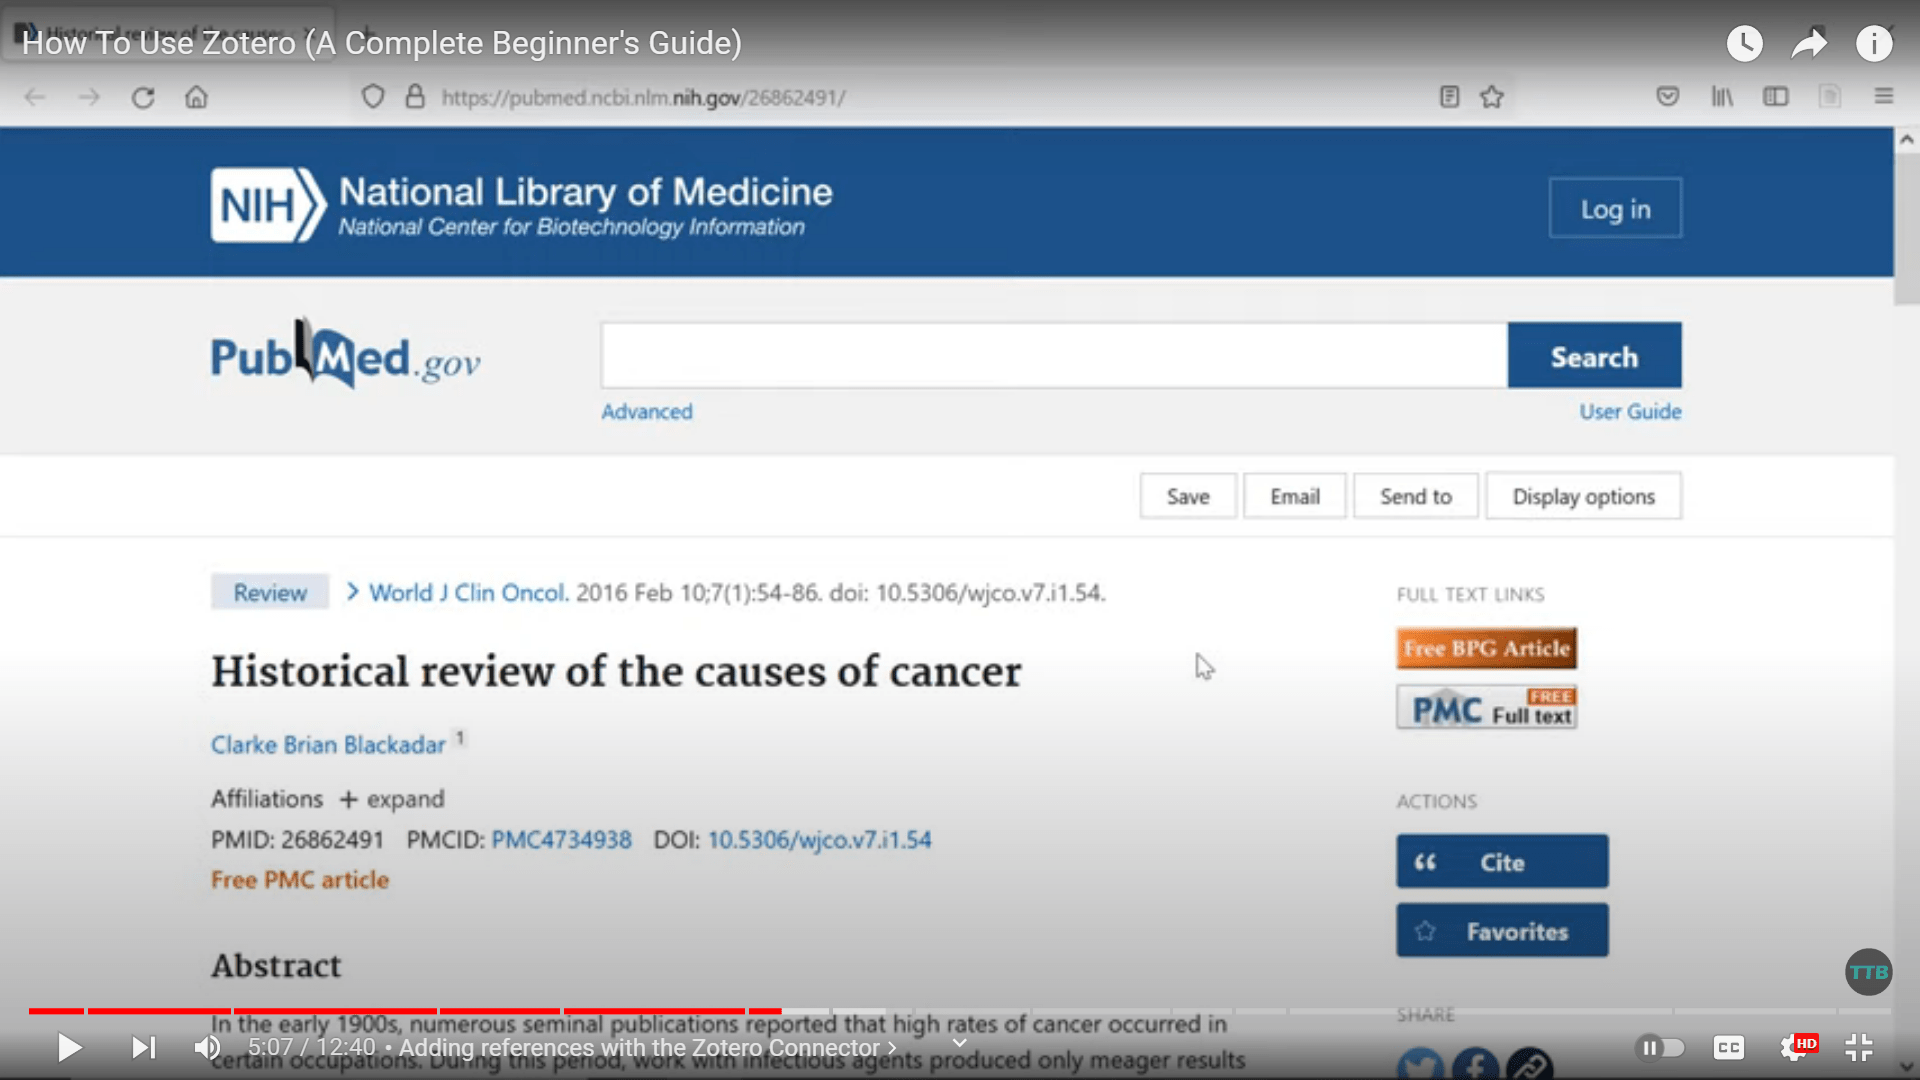
Task: Click the browser reload page icon
Action: [x=143, y=97]
